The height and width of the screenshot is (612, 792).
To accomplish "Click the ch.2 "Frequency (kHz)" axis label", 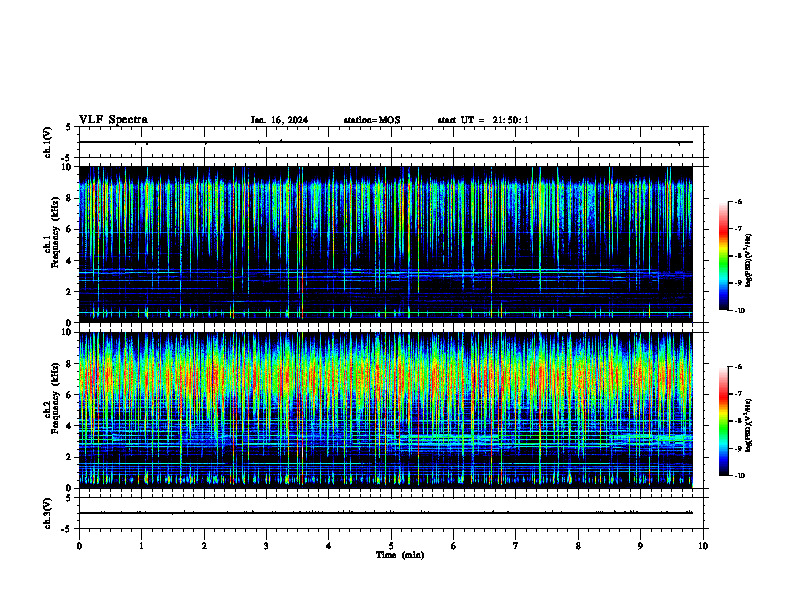I will pos(55,398).
